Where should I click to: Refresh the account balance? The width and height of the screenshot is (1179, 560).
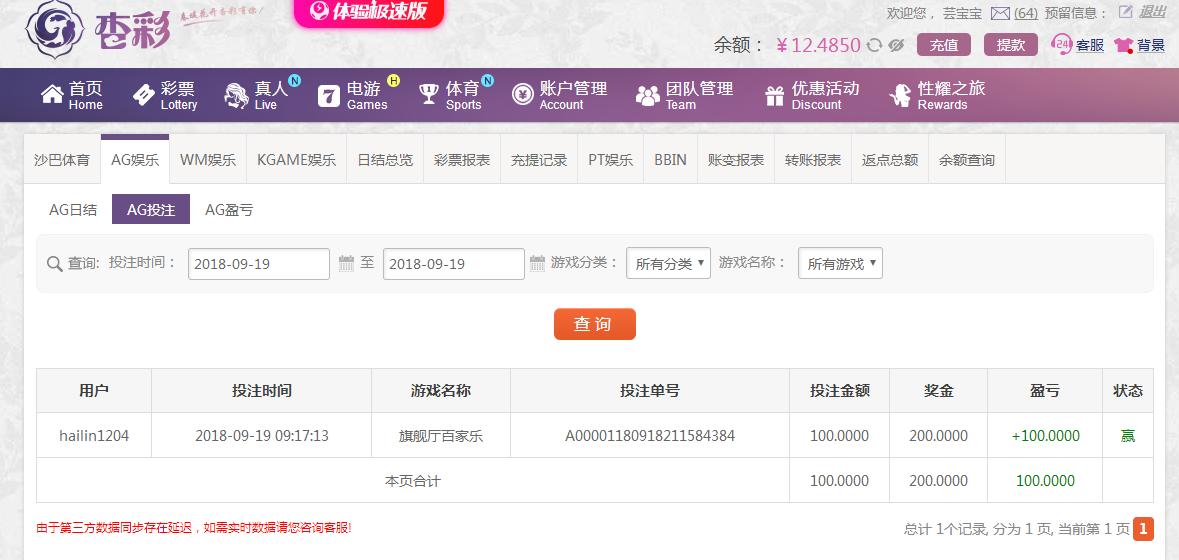click(x=874, y=46)
